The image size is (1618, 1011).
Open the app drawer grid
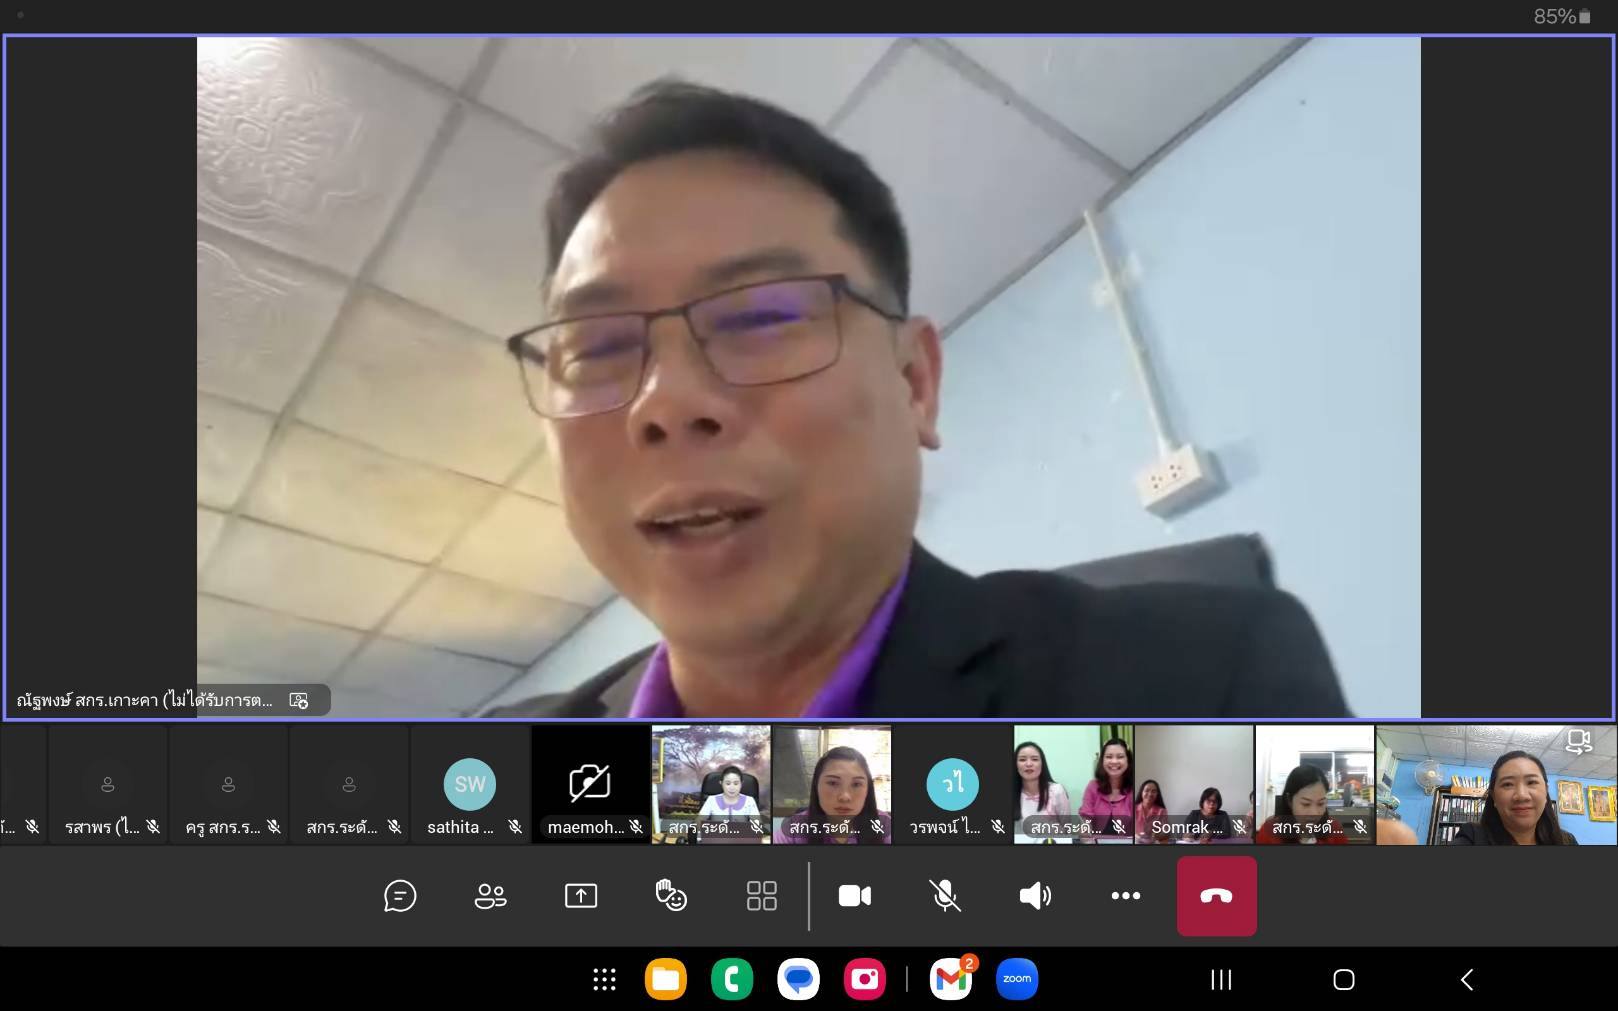[604, 979]
